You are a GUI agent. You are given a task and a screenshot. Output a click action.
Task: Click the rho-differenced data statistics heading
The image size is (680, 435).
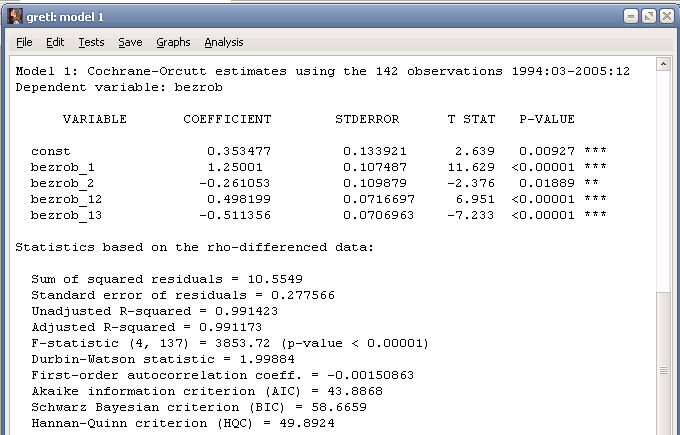click(194, 248)
